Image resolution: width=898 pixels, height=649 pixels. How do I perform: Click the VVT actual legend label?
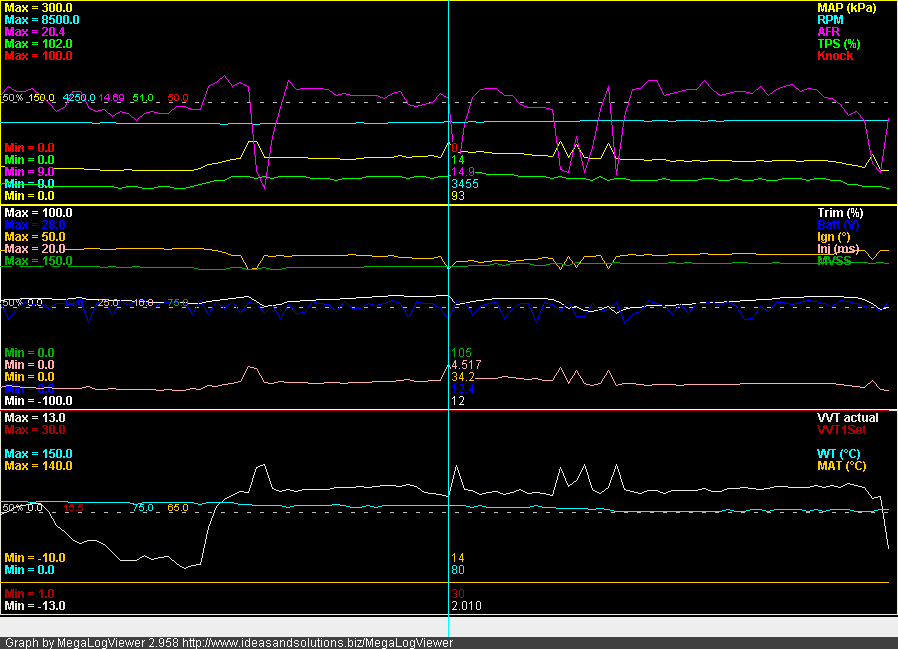coord(848,418)
